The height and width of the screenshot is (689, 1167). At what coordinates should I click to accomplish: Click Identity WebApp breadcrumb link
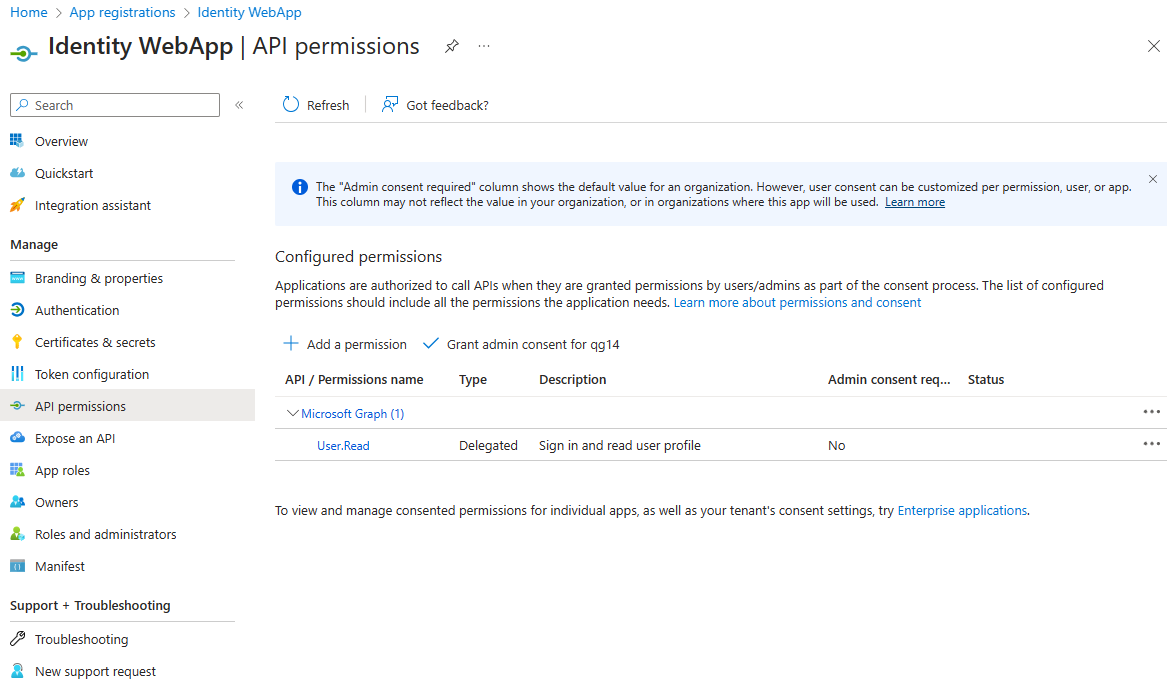click(249, 13)
